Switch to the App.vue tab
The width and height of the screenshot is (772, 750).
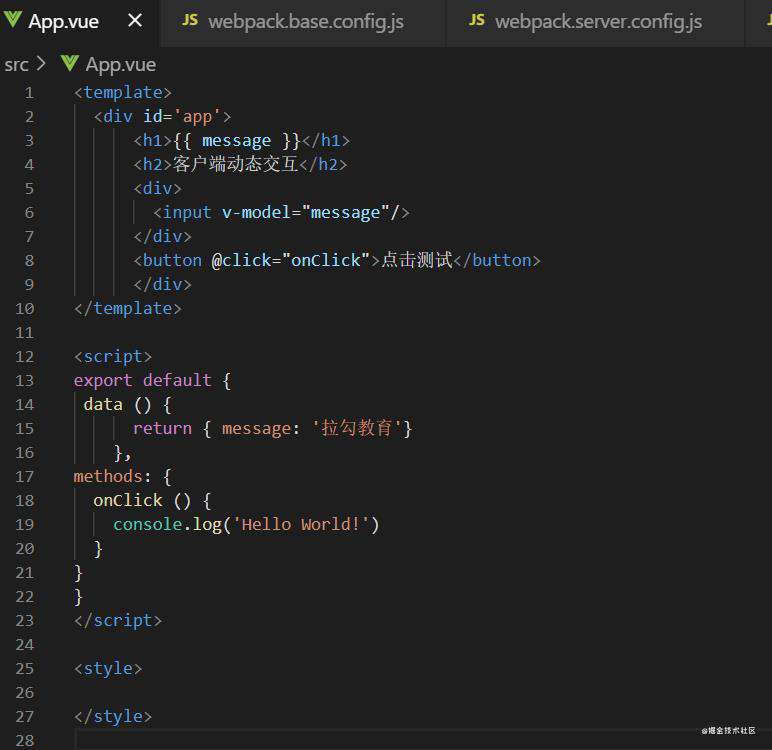pos(79,22)
